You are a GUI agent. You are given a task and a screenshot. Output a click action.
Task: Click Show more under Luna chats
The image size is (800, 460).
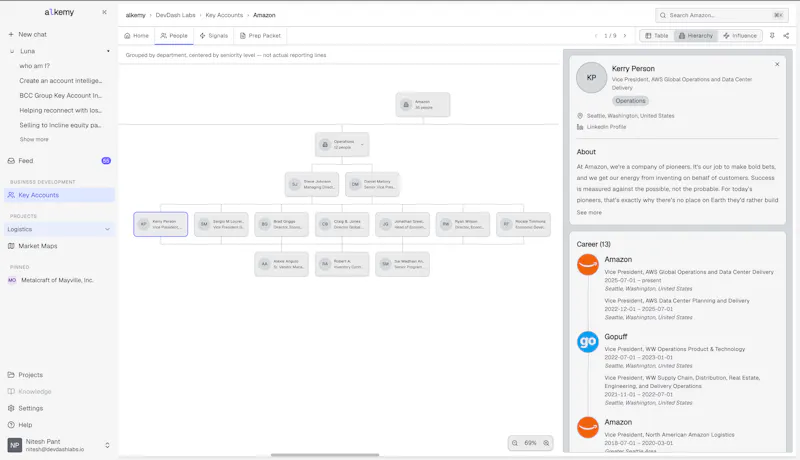pyautogui.click(x=34, y=139)
